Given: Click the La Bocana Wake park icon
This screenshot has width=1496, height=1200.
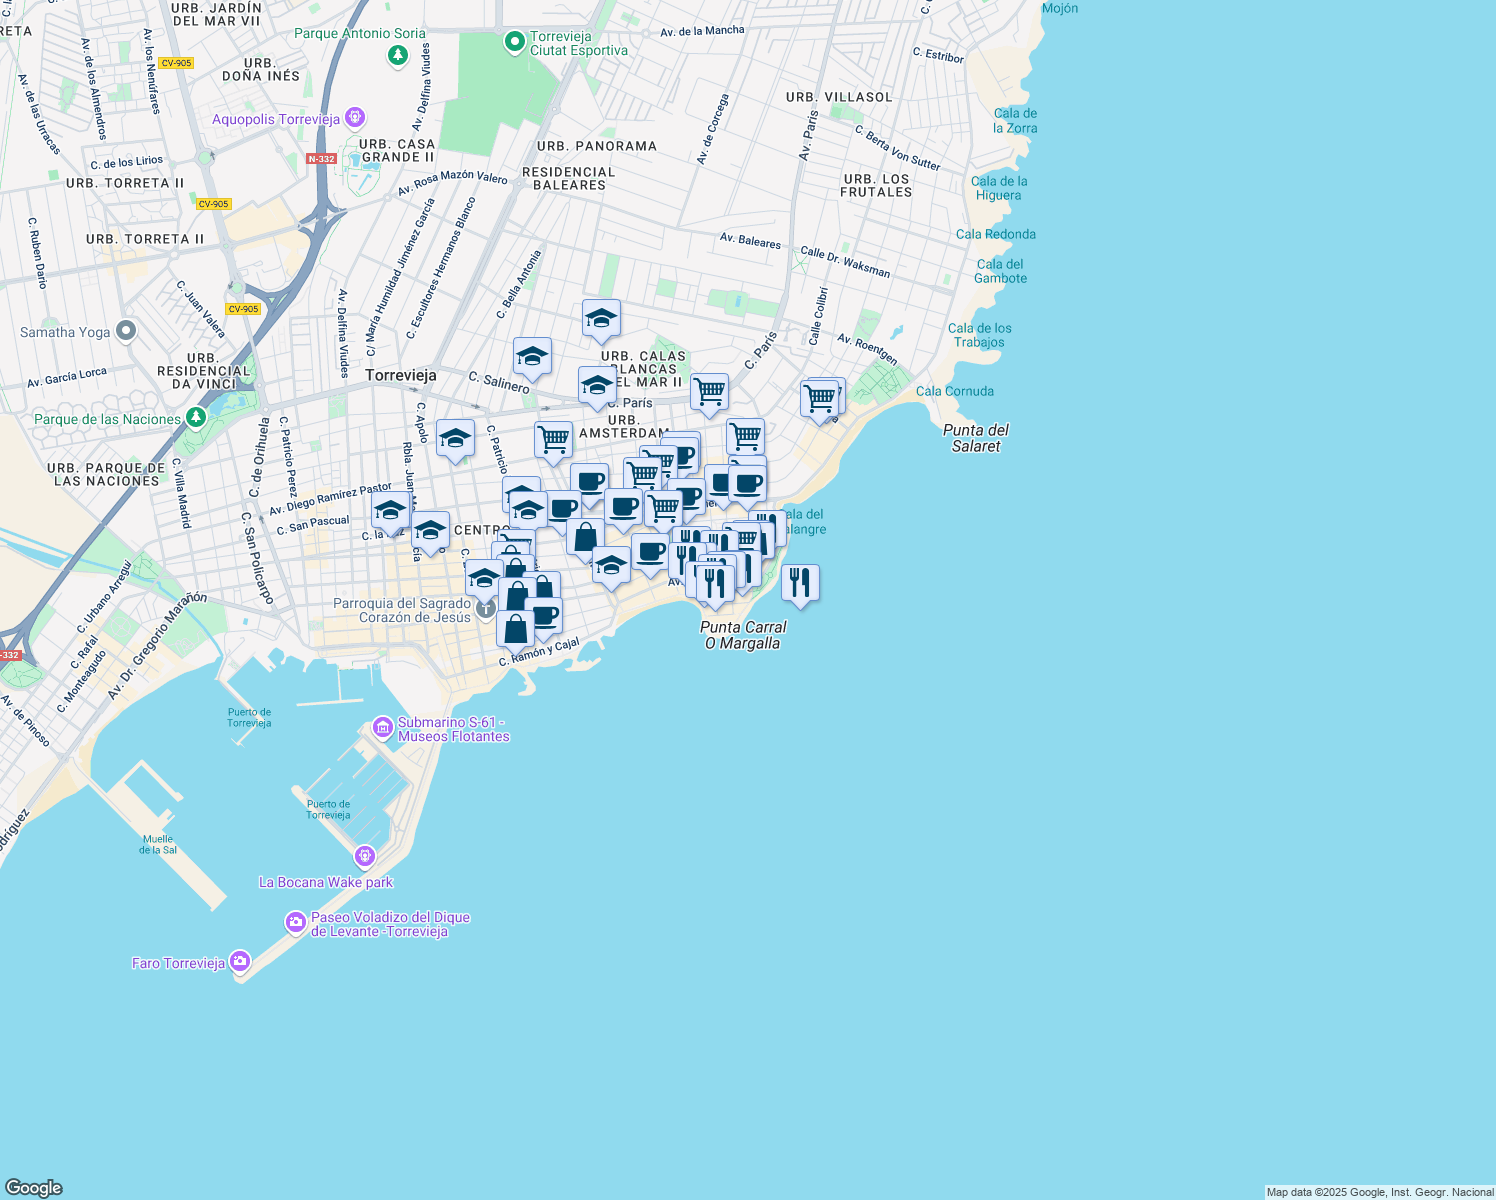Looking at the screenshot, I should 365,856.
